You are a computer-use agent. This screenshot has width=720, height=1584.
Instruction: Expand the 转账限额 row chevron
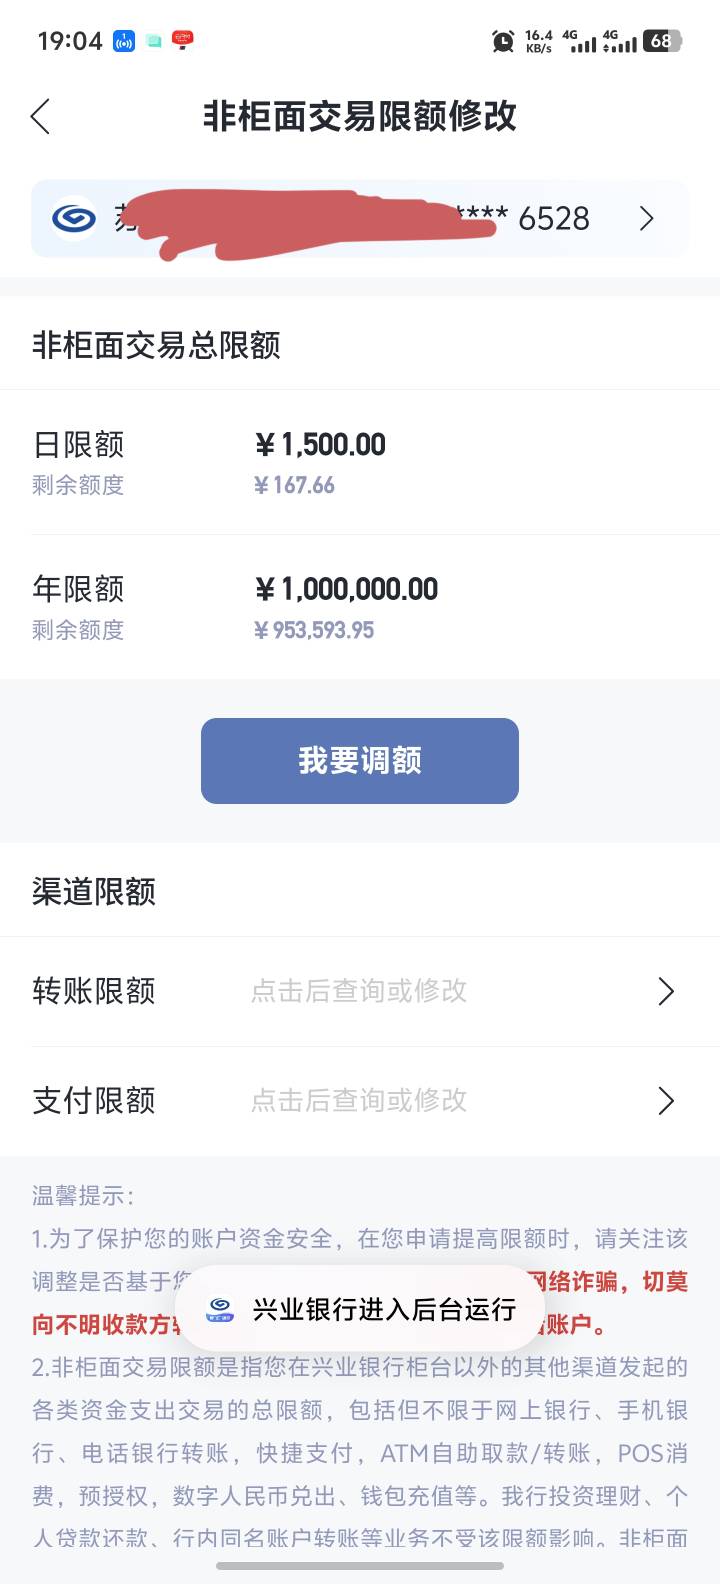(x=666, y=991)
